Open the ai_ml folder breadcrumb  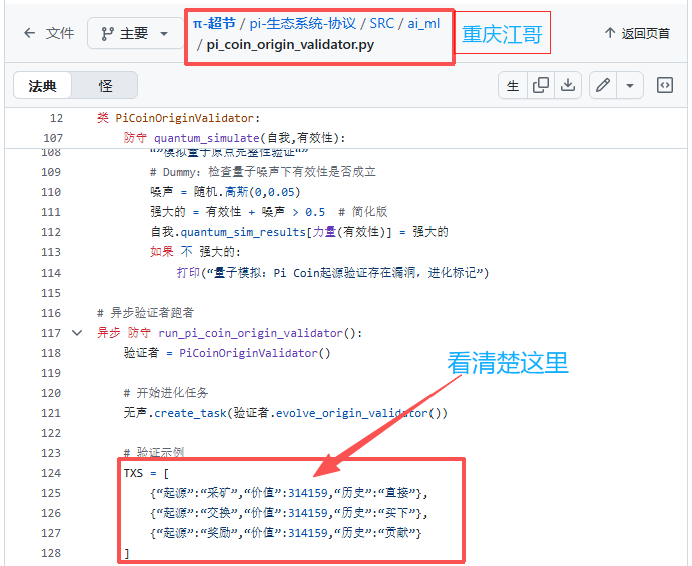[x=424, y=23]
